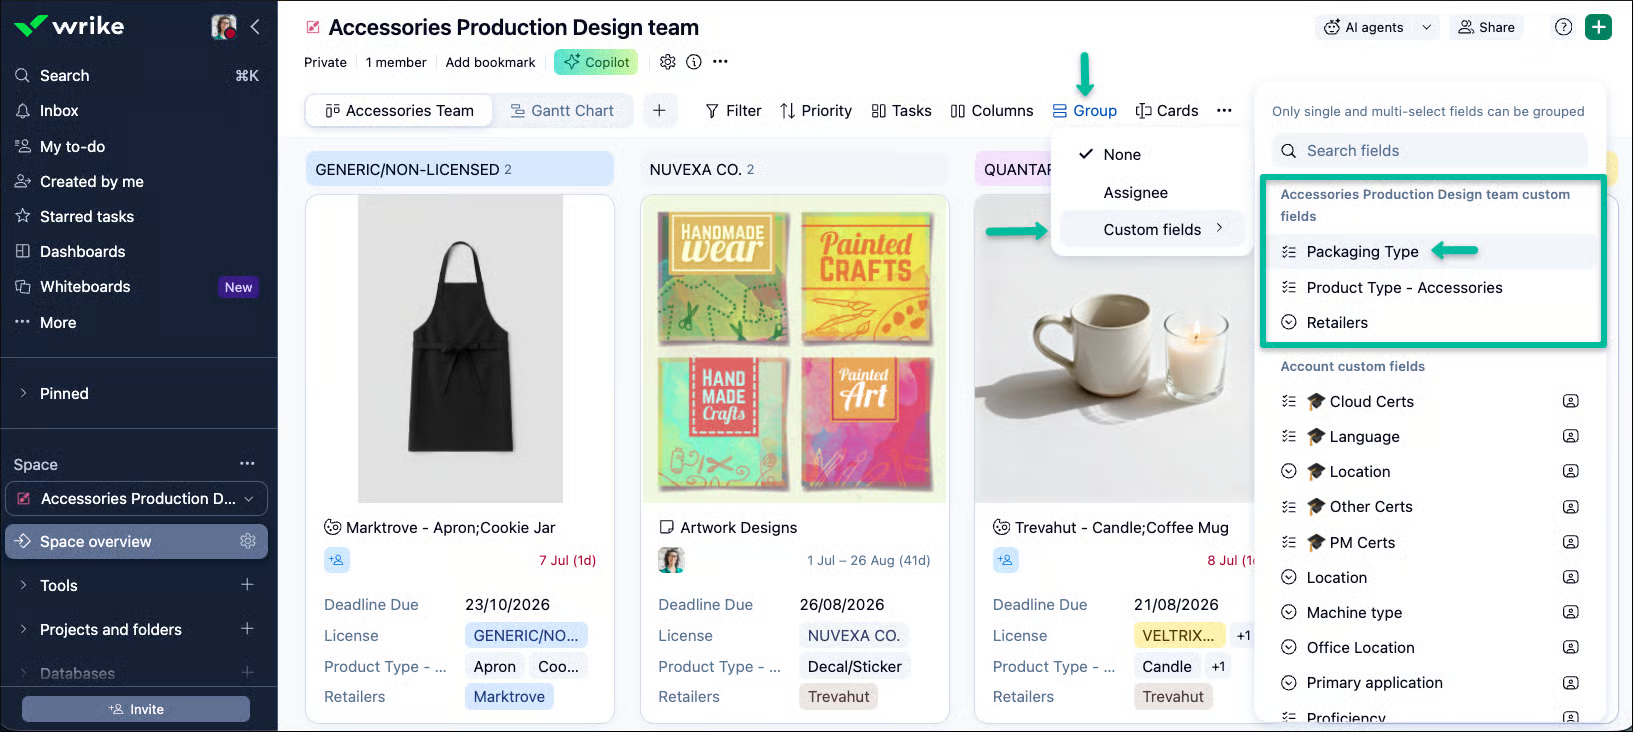Click the 1 member link
This screenshot has height=732, width=1633.
click(396, 62)
